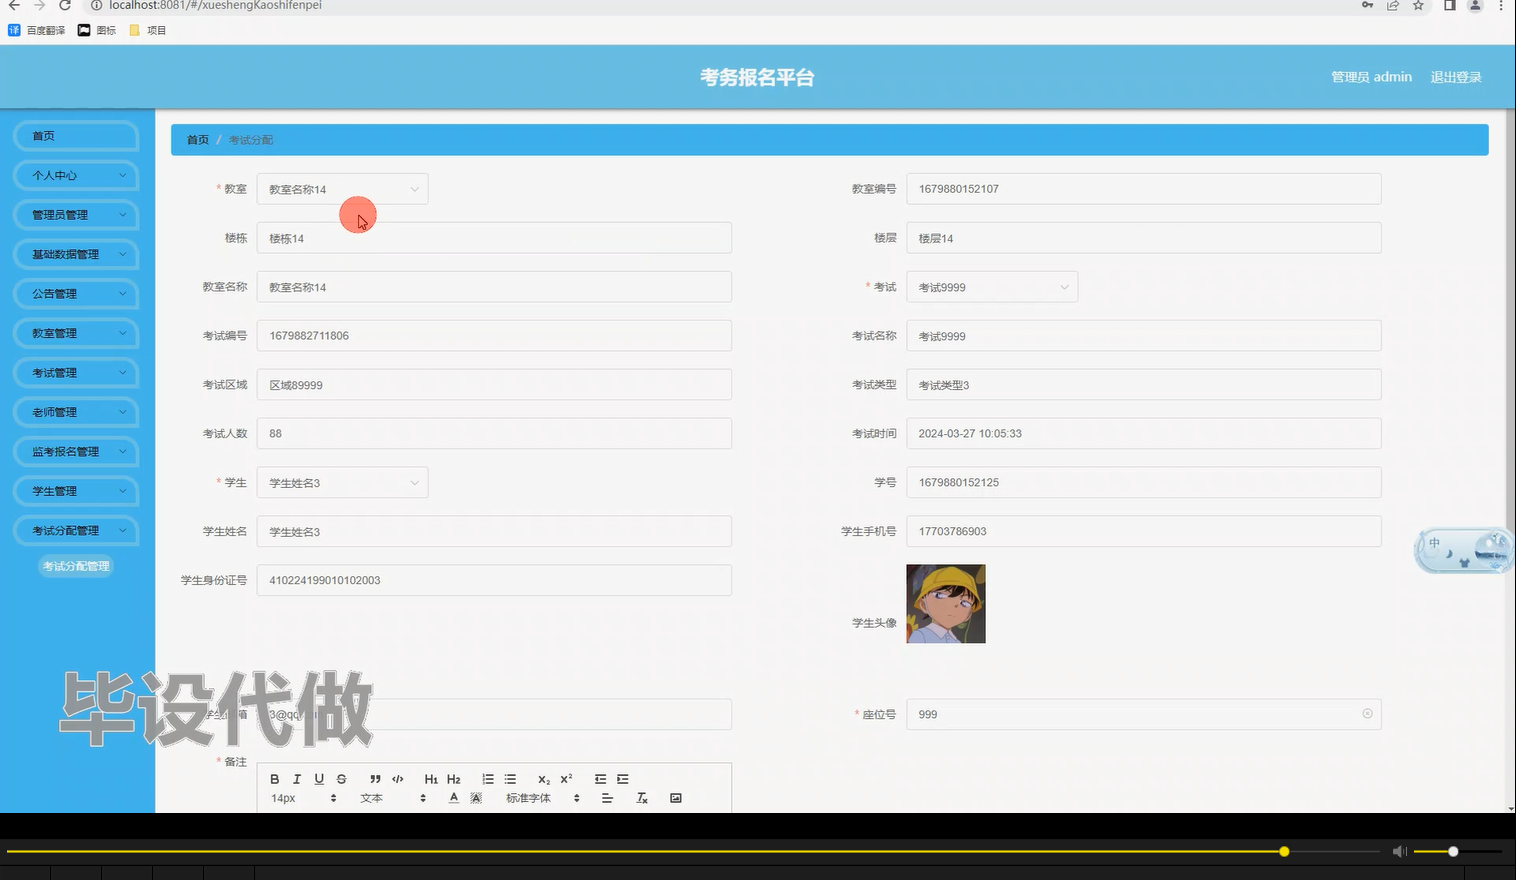The image size is (1516, 880).
Task: Insert a blockquote in the remarks editor
Action: tap(375, 779)
